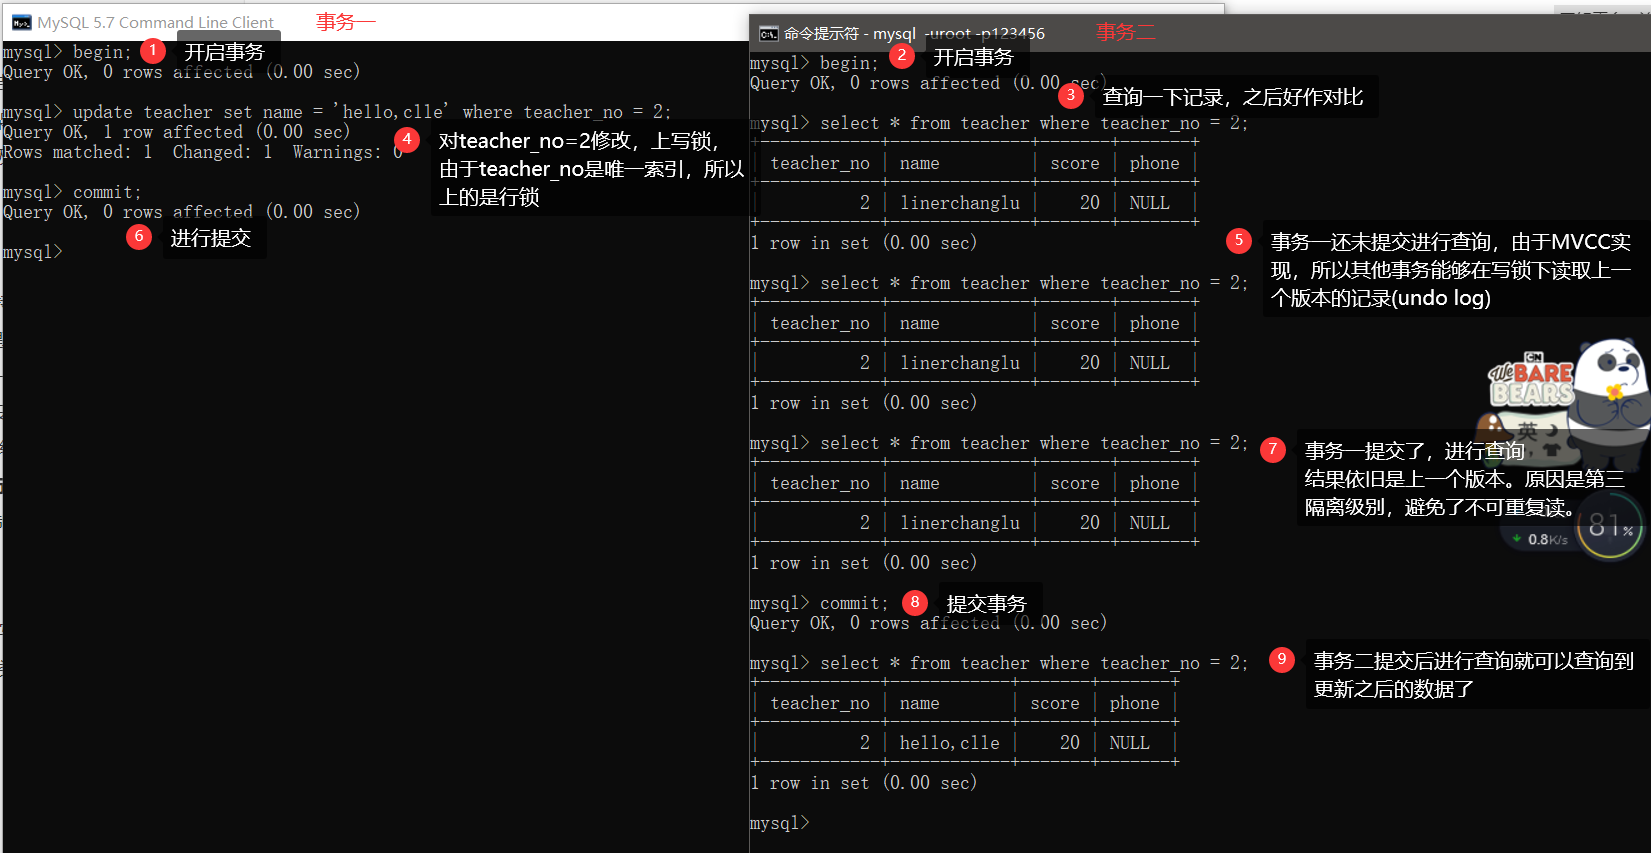1651x853 pixels.
Task: Click the '事务二提交后进行查询' annotation text
Action: click(x=1474, y=675)
